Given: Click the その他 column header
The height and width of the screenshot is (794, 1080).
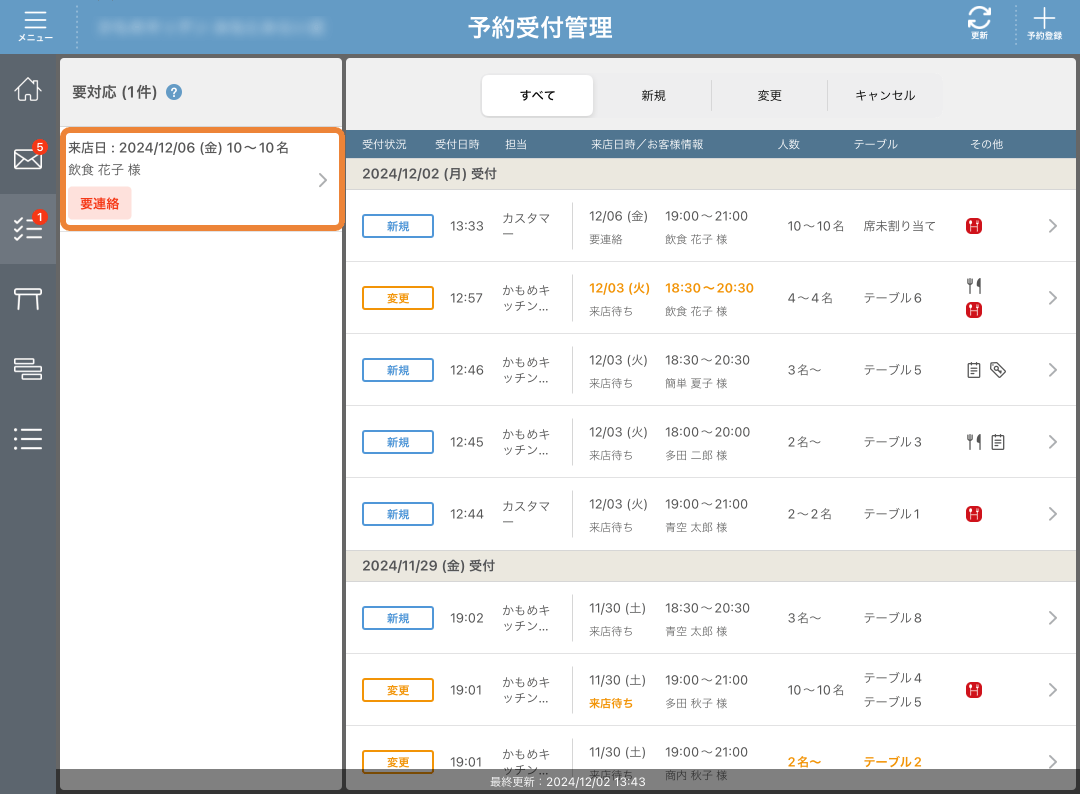Looking at the screenshot, I should [x=986, y=145].
